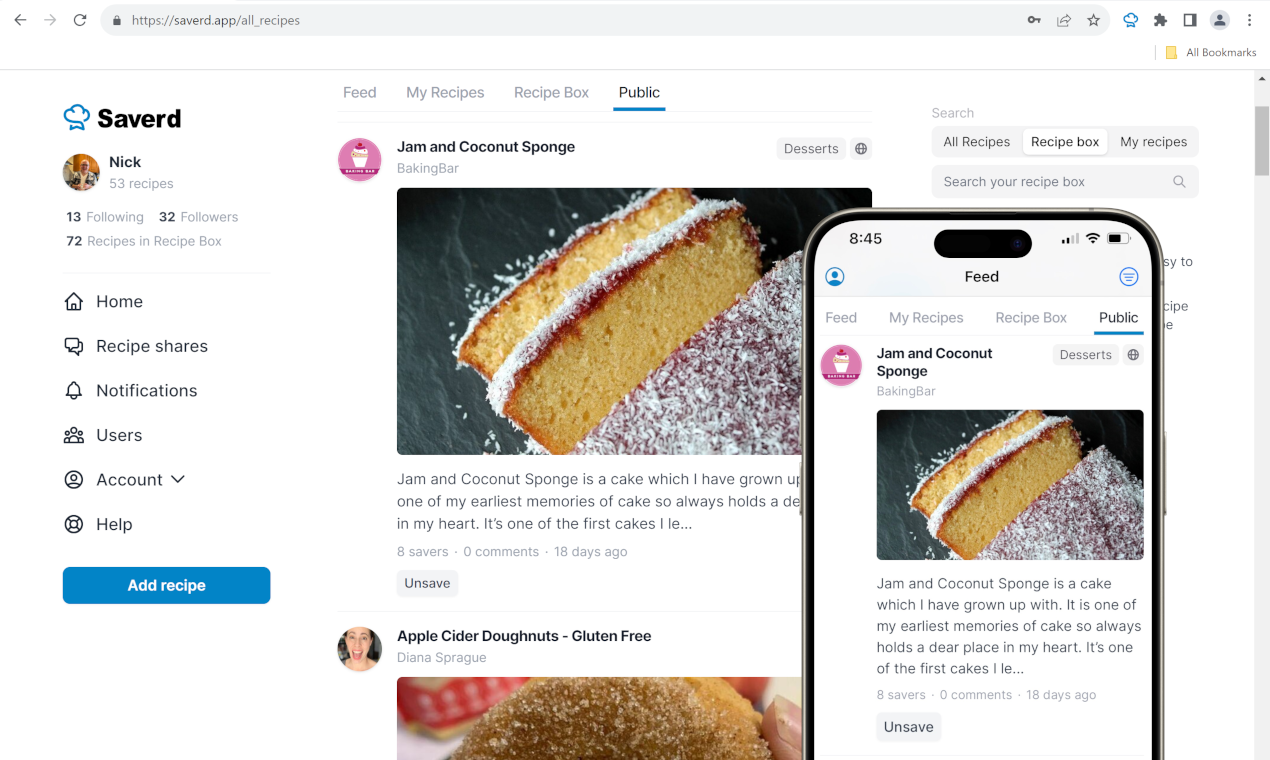
Task: Tap Unsave on the phone recipe card
Action: coord(908,727)
